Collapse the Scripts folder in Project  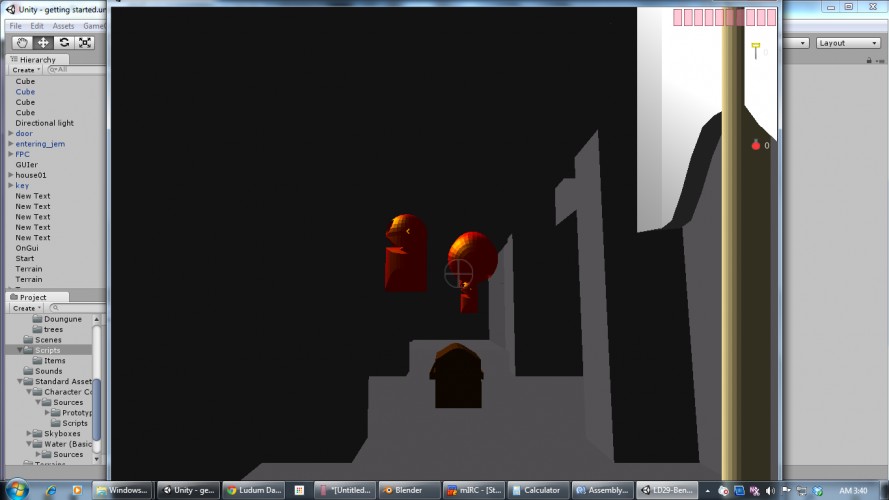20,350
